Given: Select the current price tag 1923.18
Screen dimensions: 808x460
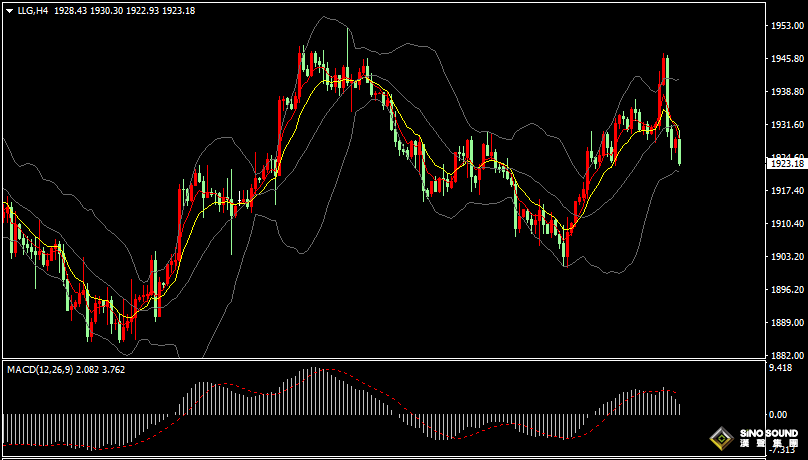Looking at the screenshot, I should (x=786, y=163).
